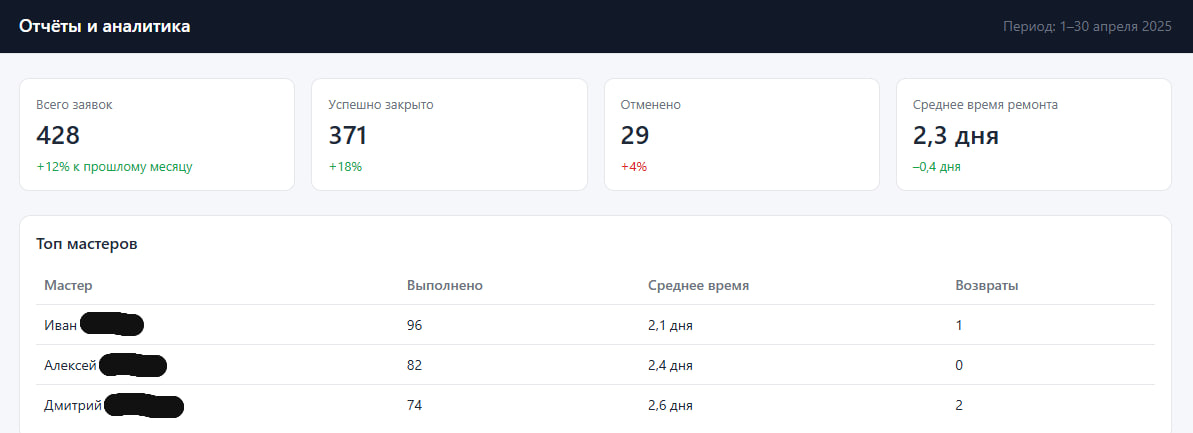The width and height of the screenshot is (1193, 433).
Task: Click the "2,4 дня" average time cell
Action: click(x=670, y=366)
